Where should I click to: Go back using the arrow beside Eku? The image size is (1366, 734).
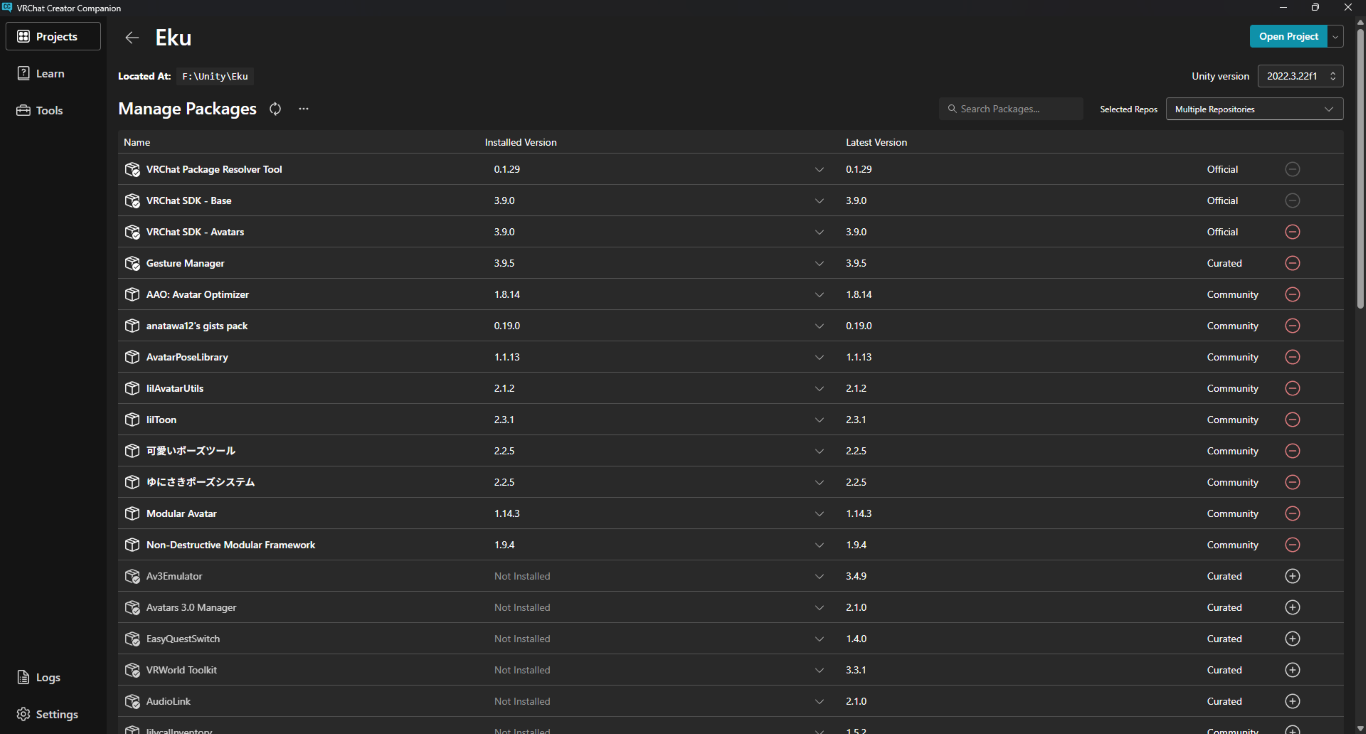[132, 37]
